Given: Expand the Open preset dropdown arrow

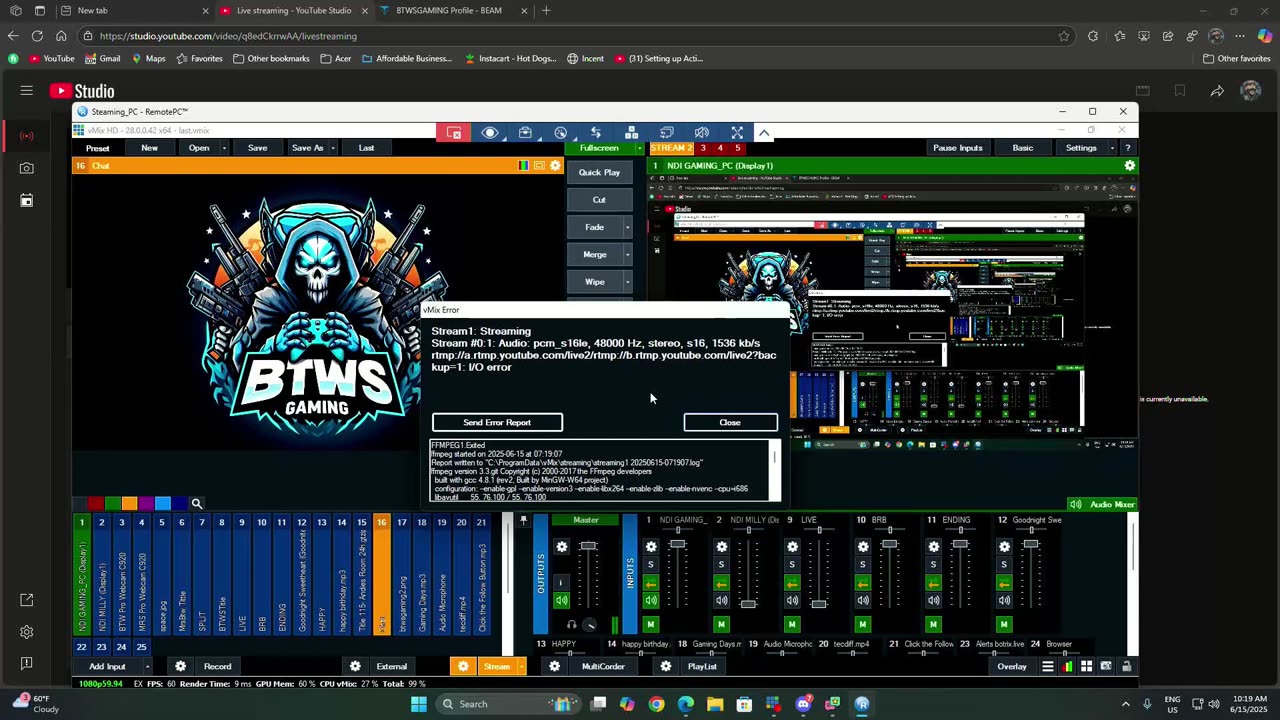Looking at the screenshot, I should tap(224, 148).
